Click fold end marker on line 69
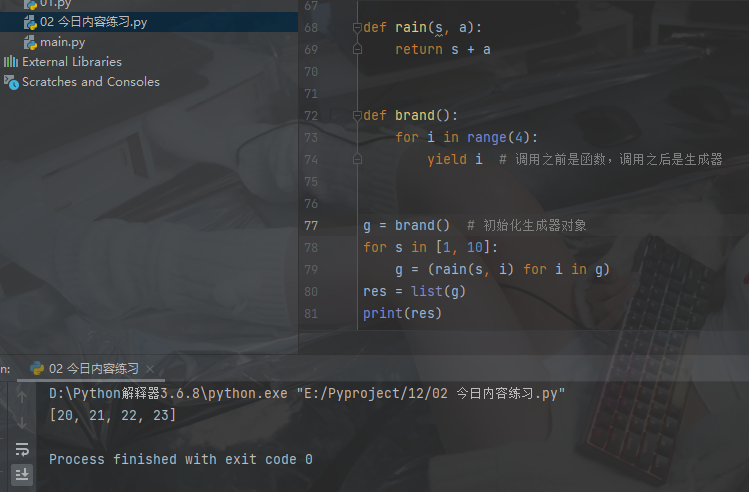 tap(357, 49)
